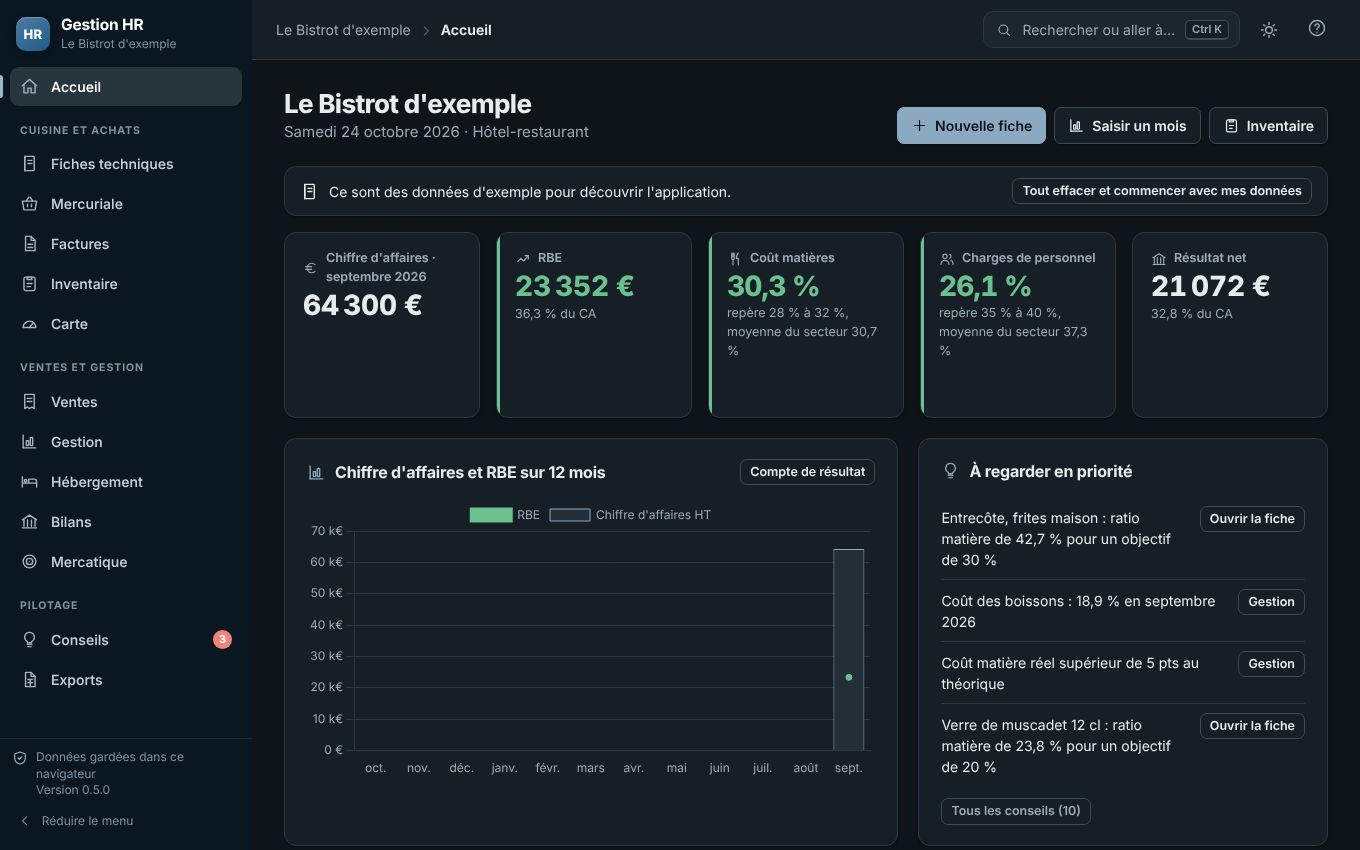Click the Fiches techniques sidebar icon

[x=30, y=164]
